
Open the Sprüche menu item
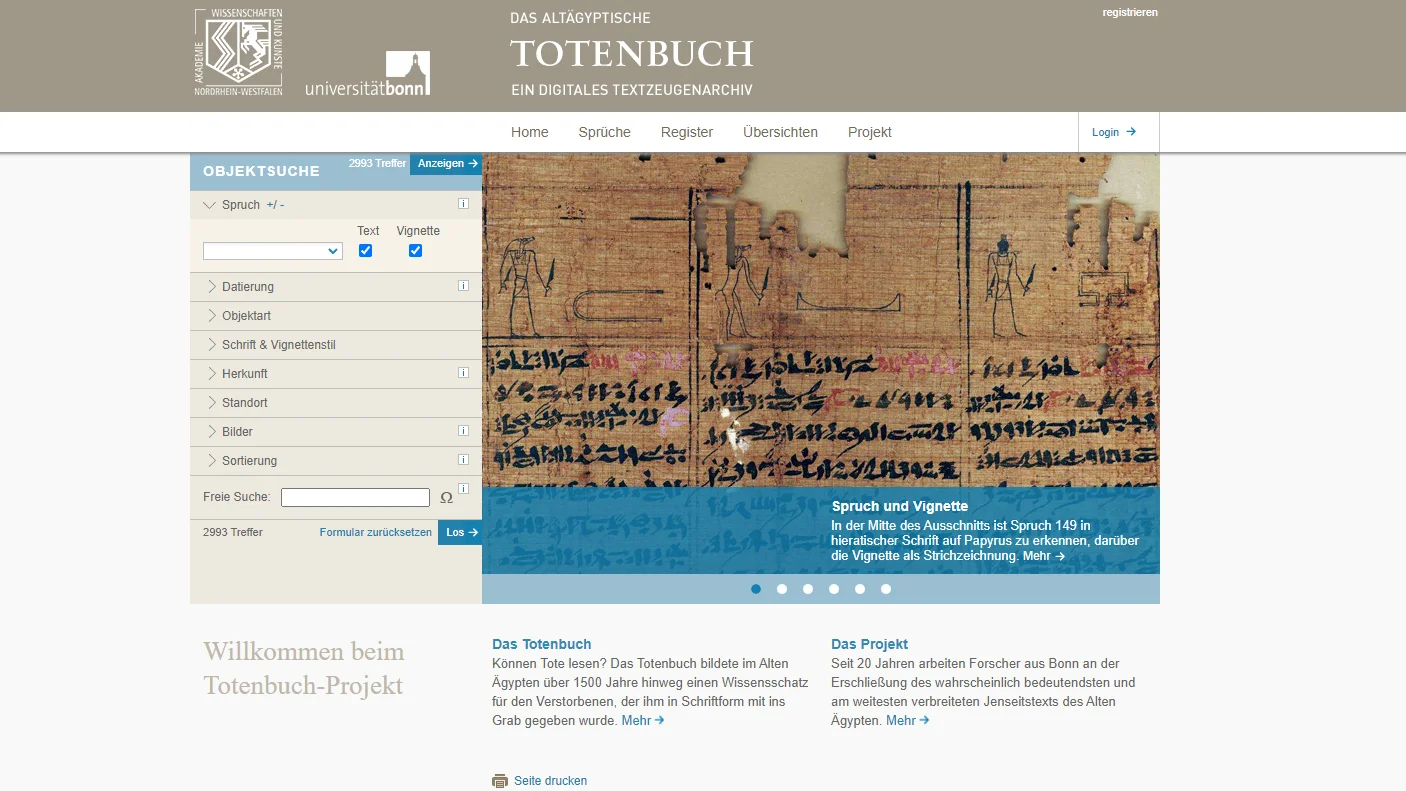click(x=604, y=132)
